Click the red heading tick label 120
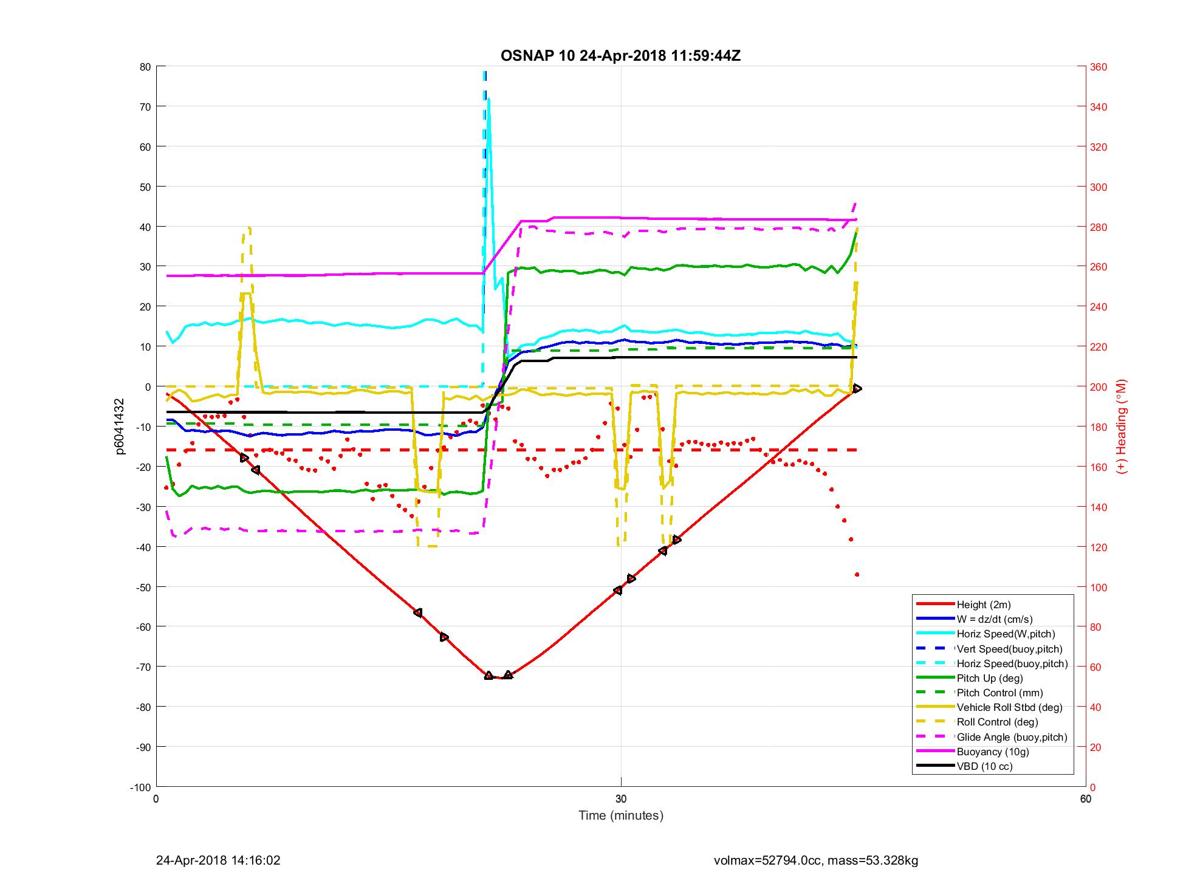The image size is (1200, 885). 1100,547
